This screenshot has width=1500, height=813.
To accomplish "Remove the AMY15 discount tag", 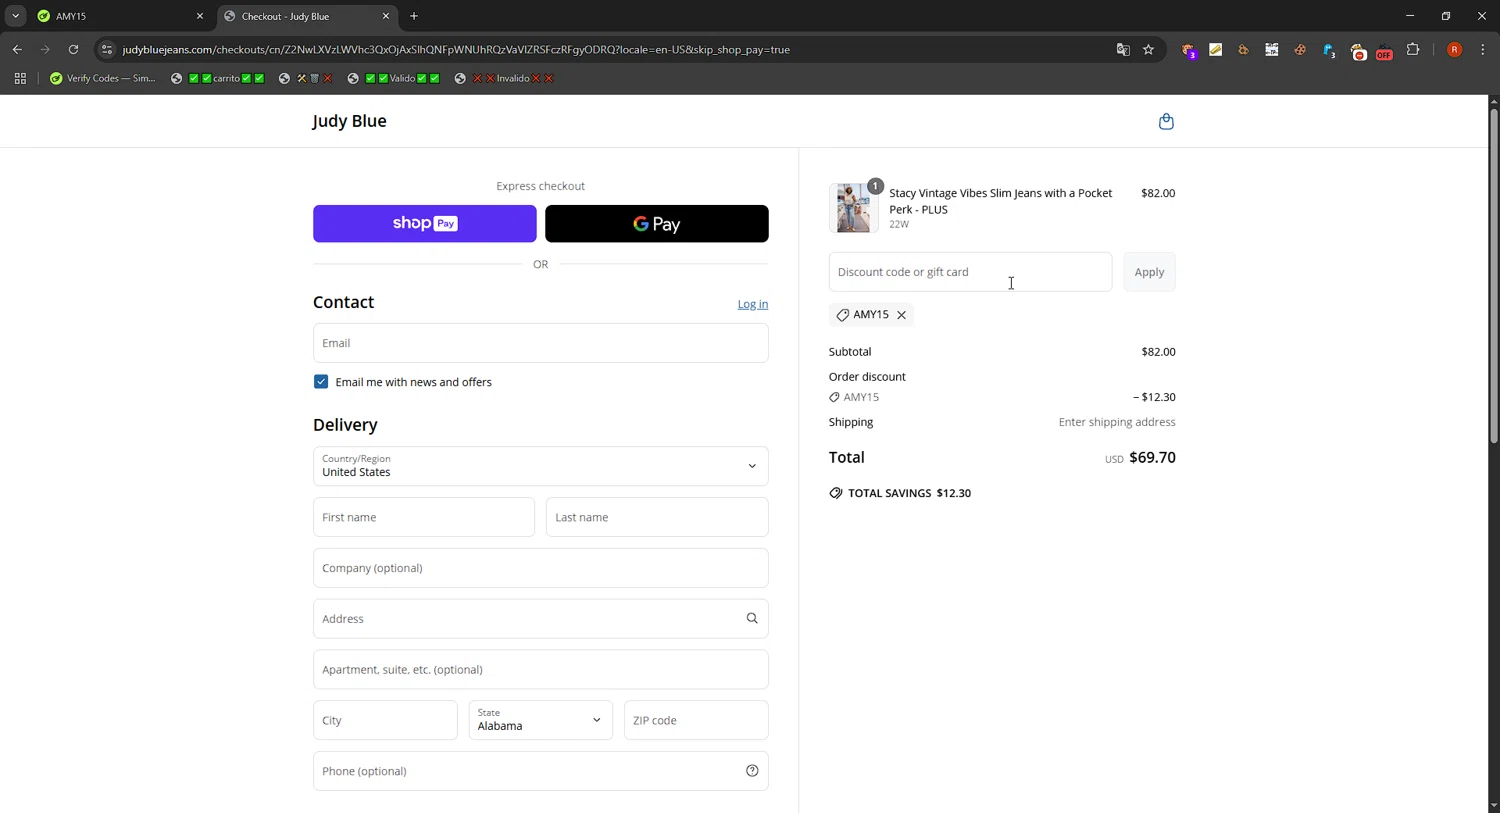I will (901, 315).
